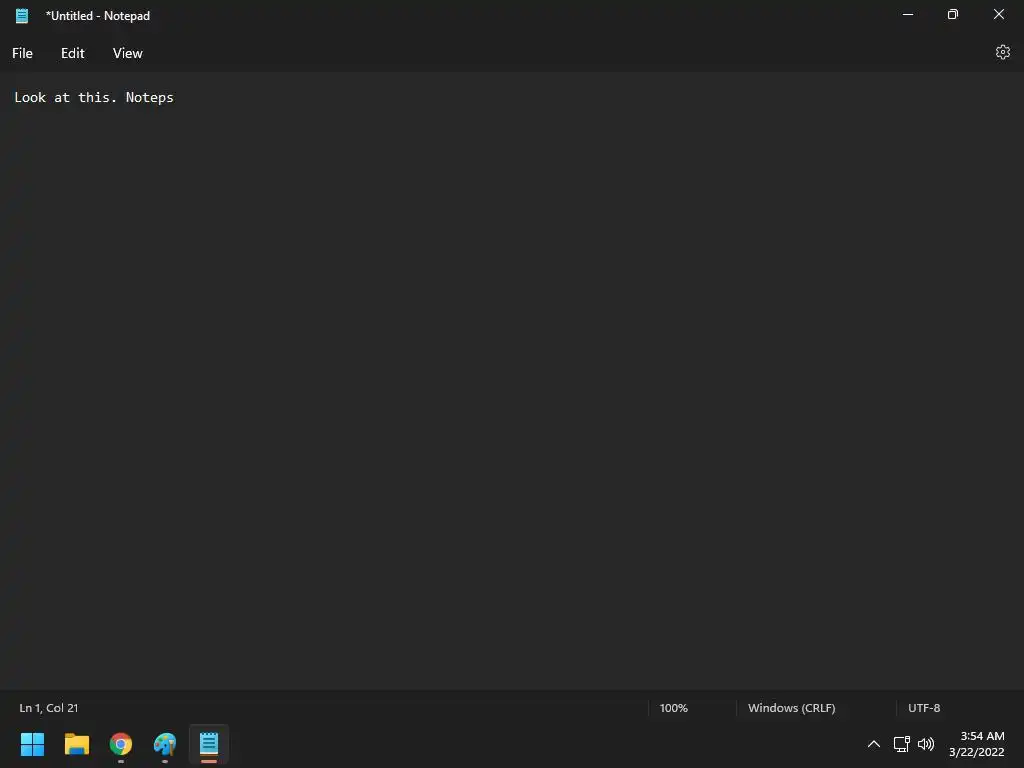1024x768 pixels.
Task: Open the volume tray icon
Action: tap(926, 744)
